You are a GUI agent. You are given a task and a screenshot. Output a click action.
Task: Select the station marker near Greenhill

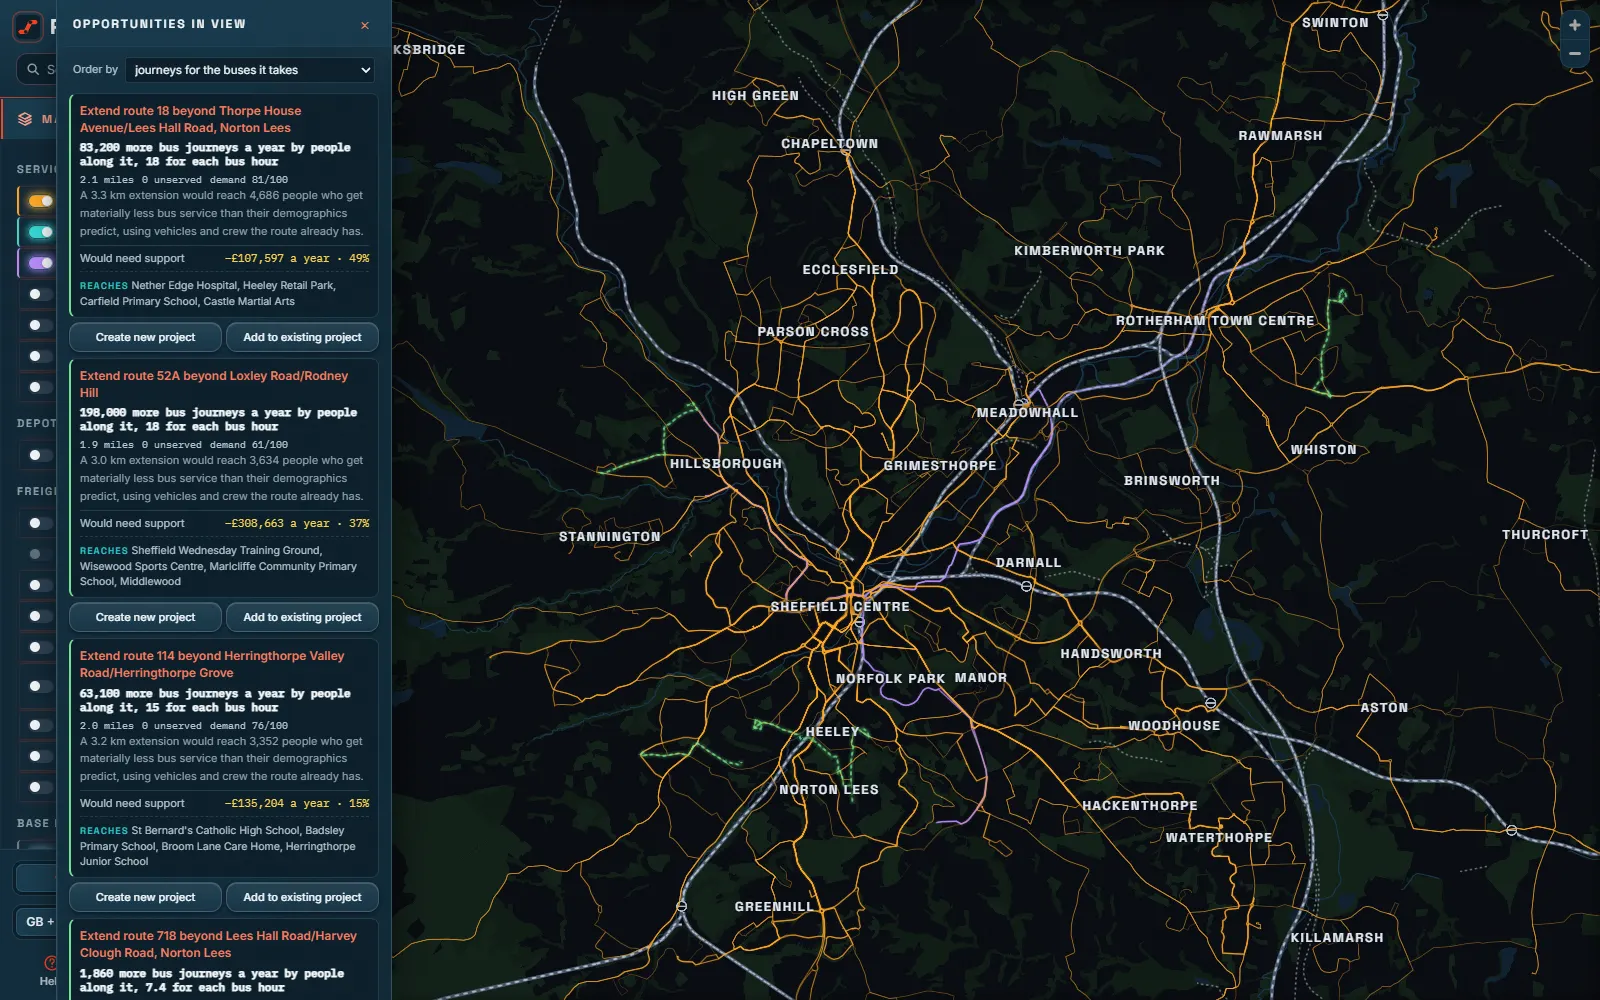click(681, 906)
